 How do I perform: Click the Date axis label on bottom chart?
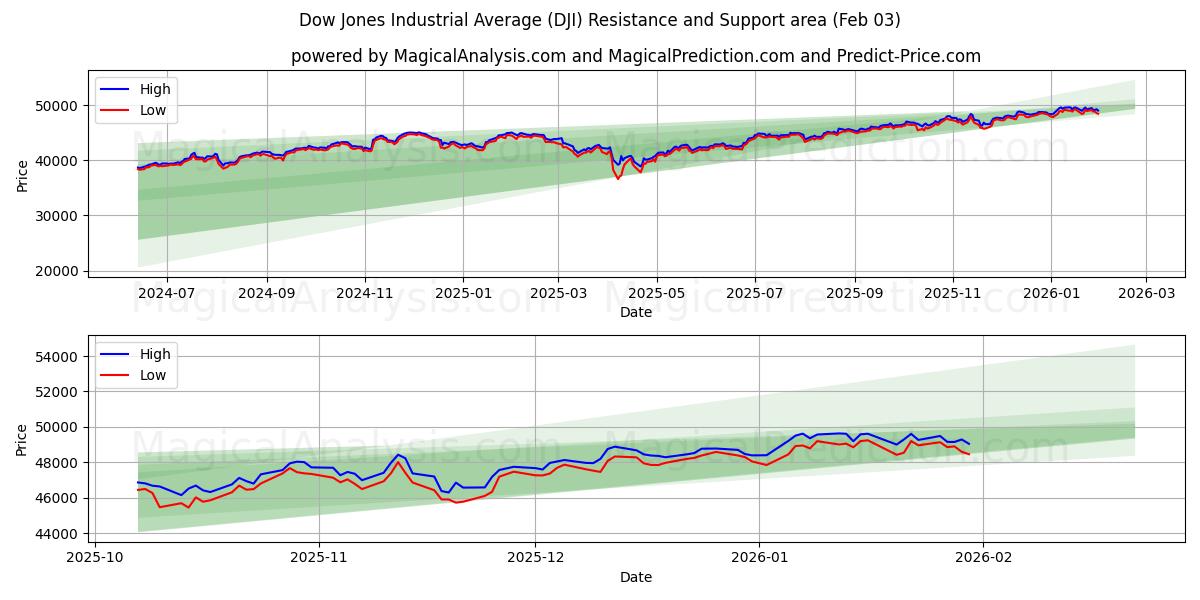pyautogui.click(x=637, y=577)
